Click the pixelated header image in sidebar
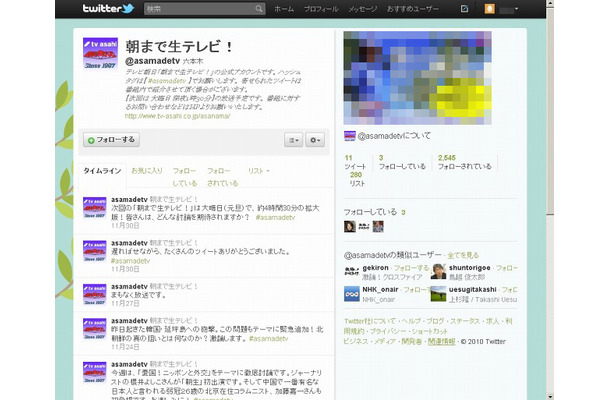The height and width of the screenshot is (400, 610). [417, 78]
